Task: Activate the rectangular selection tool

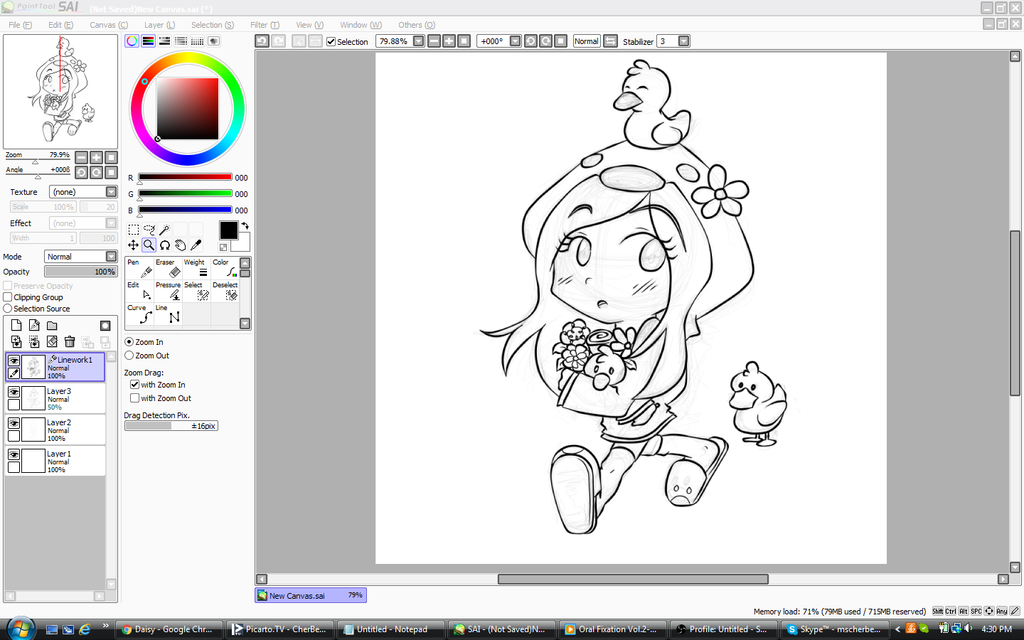Action: click(x=133, y=229)
